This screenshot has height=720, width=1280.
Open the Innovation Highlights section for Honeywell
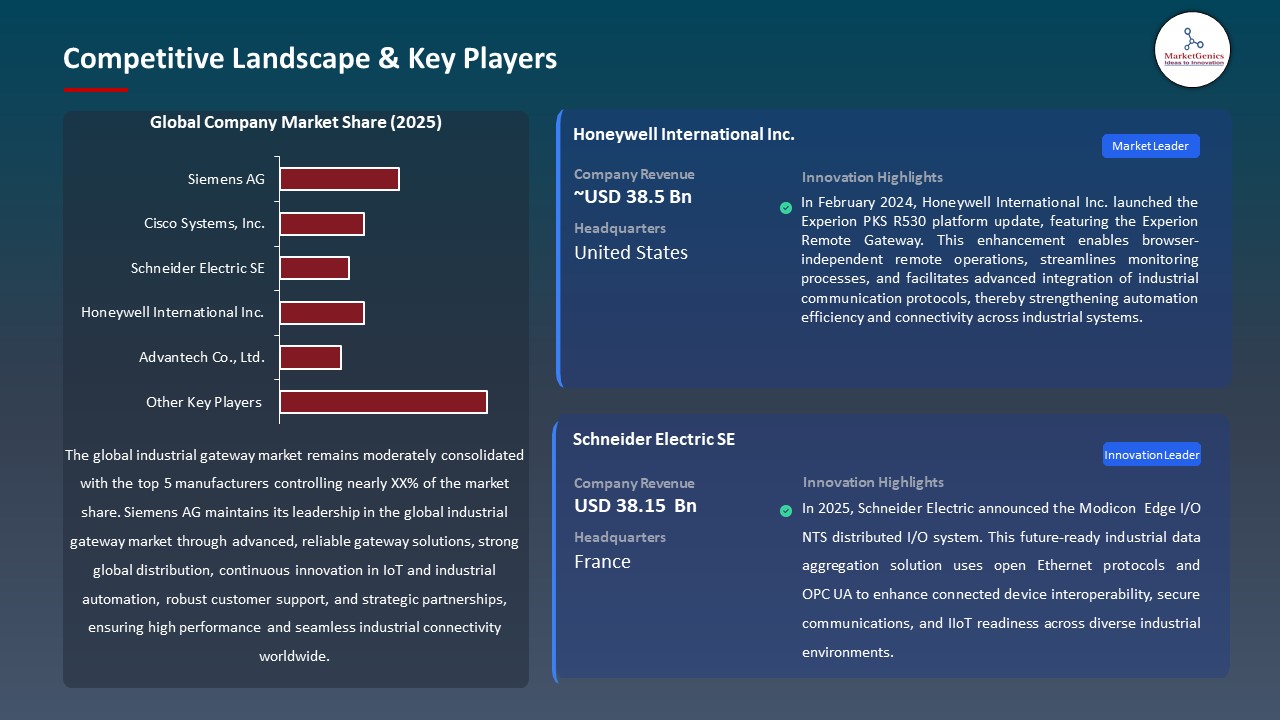(871, 177)
